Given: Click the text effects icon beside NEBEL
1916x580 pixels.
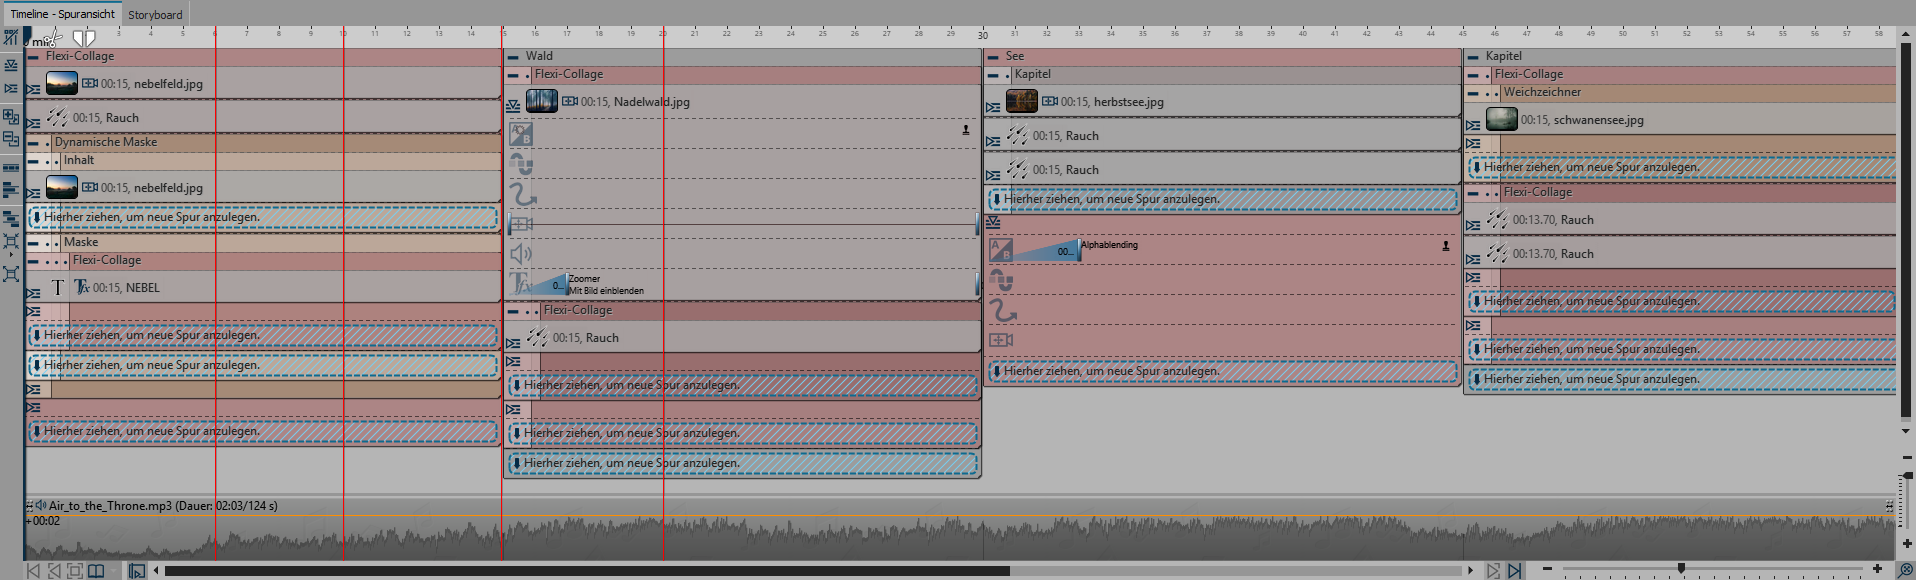Looking at the screenshot, I should 82,288.
